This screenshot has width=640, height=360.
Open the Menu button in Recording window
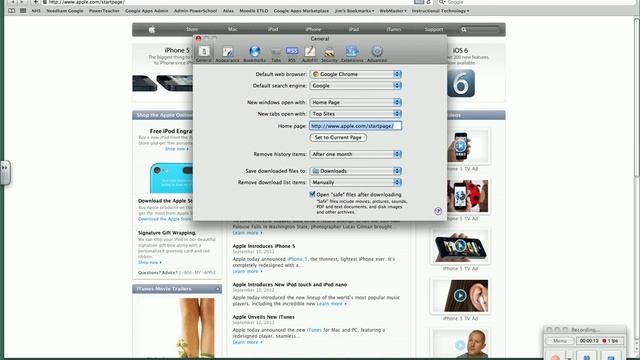[560, 341]
